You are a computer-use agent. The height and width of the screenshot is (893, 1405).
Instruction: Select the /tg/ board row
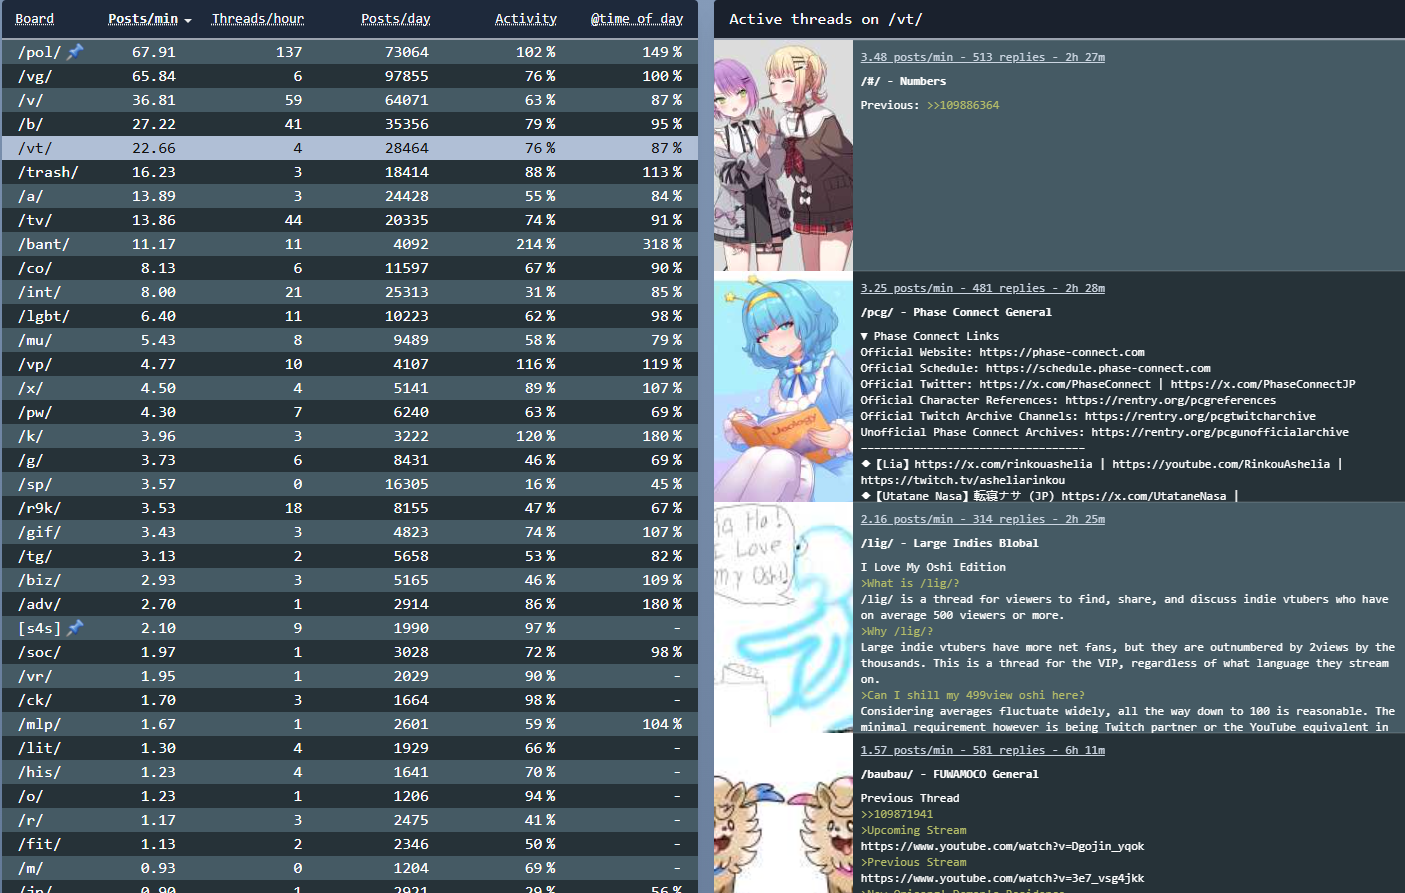point(350,556)
